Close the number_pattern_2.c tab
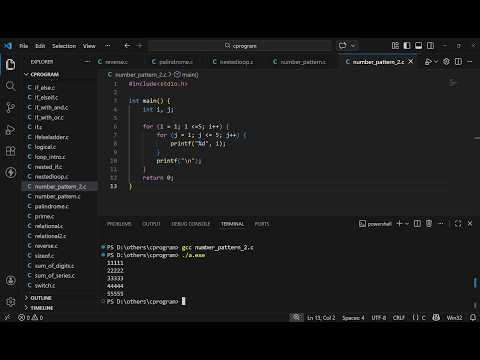Screen dimensions: 480x360 click(411, 62)
